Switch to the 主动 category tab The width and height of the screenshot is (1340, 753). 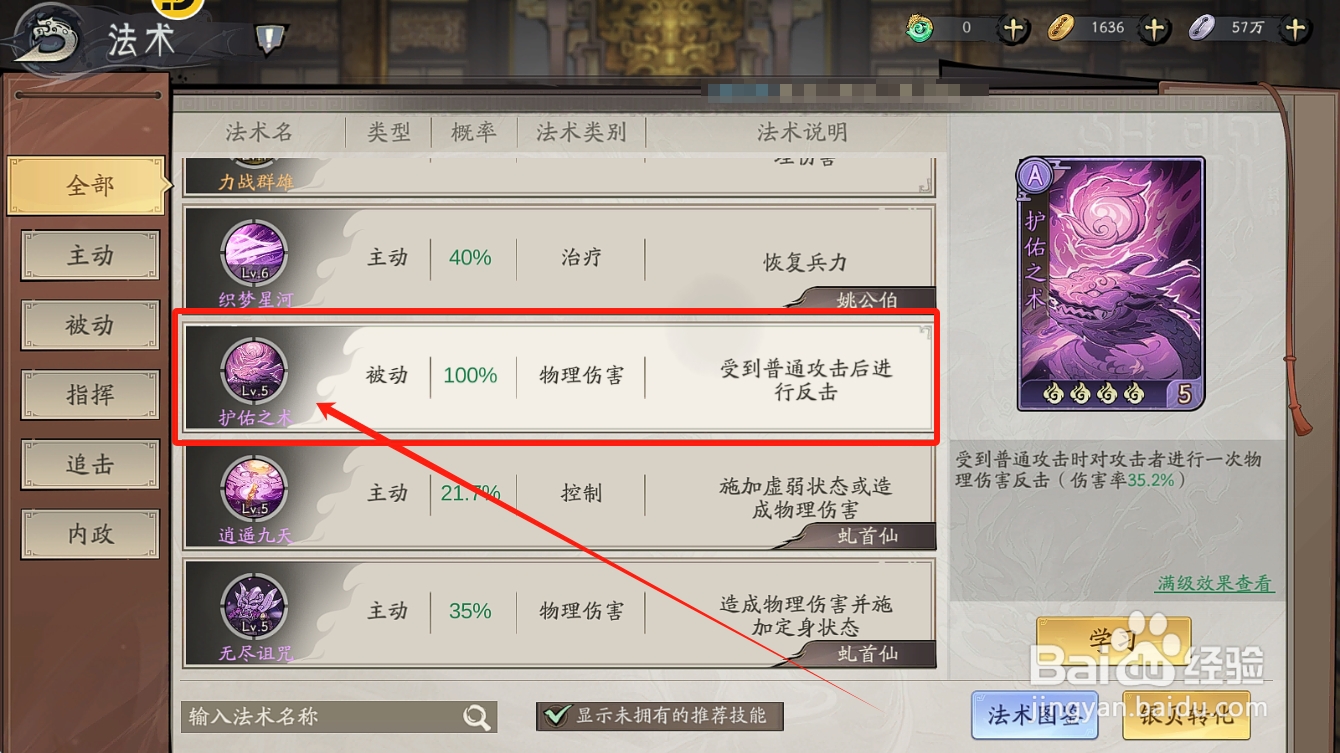[x=90, y=256]
